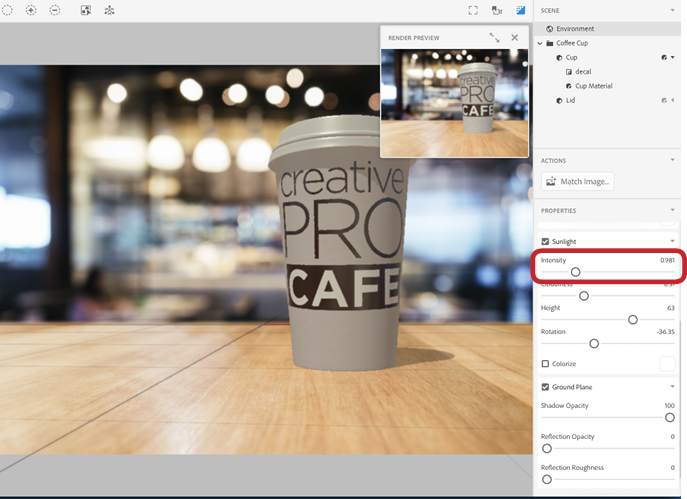The width and height of the screenshot is (687, 499).
Task: Enable the Colorize checkbox
Action: [545, 364]
